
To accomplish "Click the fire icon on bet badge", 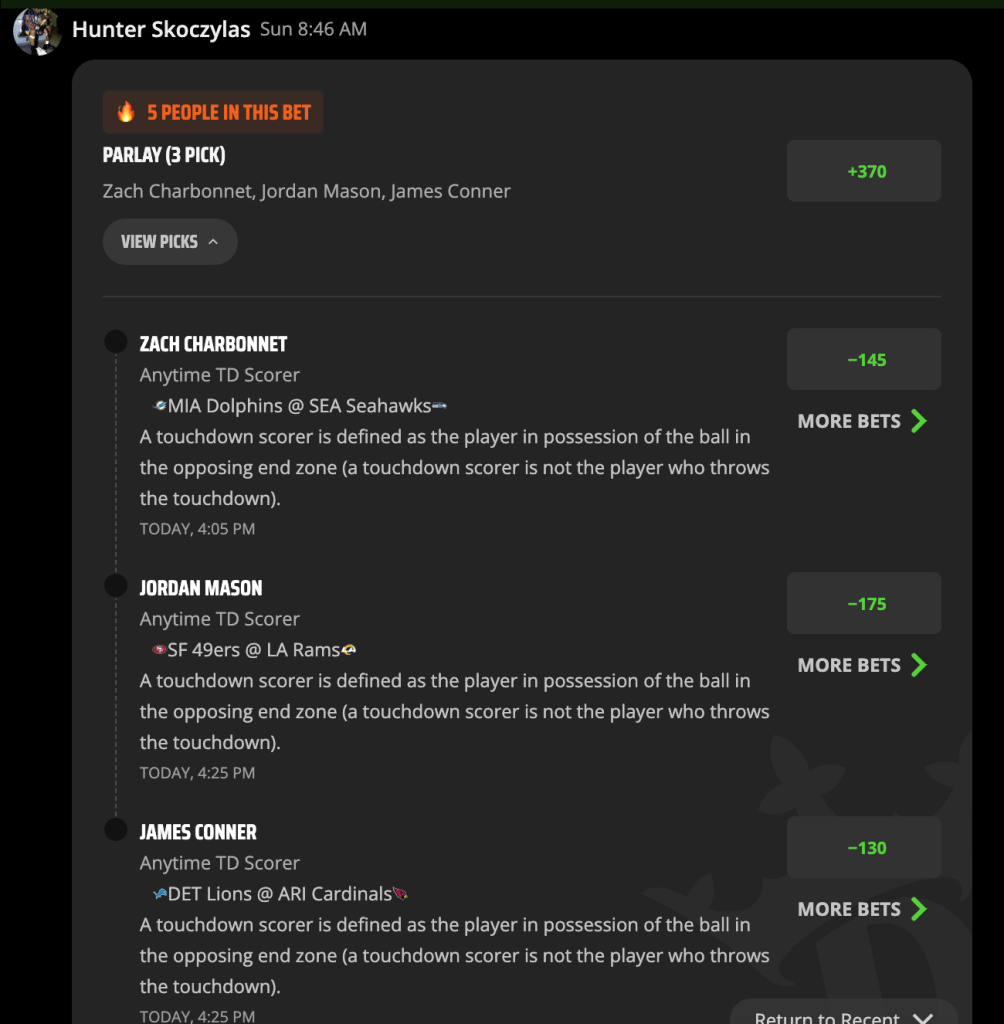I will point(126,112).
